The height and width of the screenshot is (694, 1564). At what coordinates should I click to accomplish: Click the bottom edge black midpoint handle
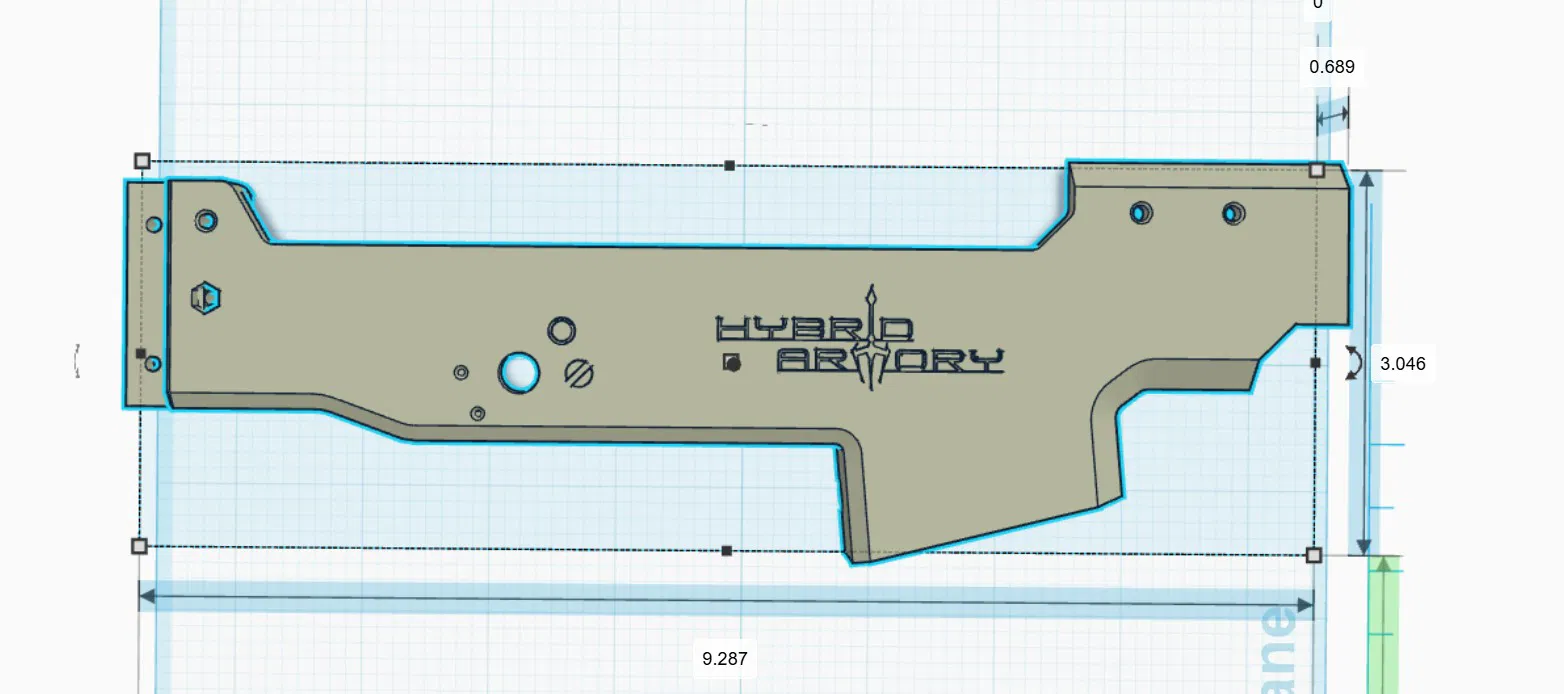coord(727,551)
